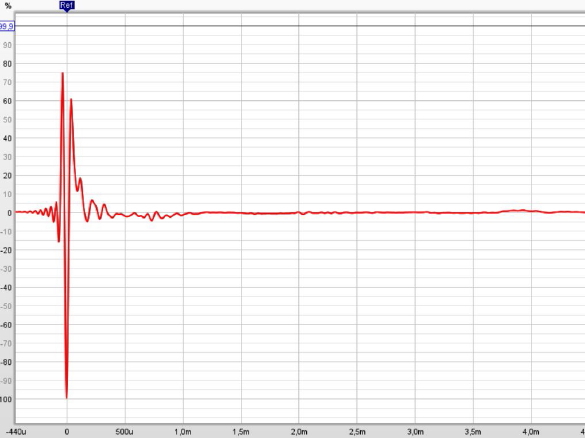The image size is (585, 438).
Task: Click the 1,0m time axis label
Action: tap(183, 432)
